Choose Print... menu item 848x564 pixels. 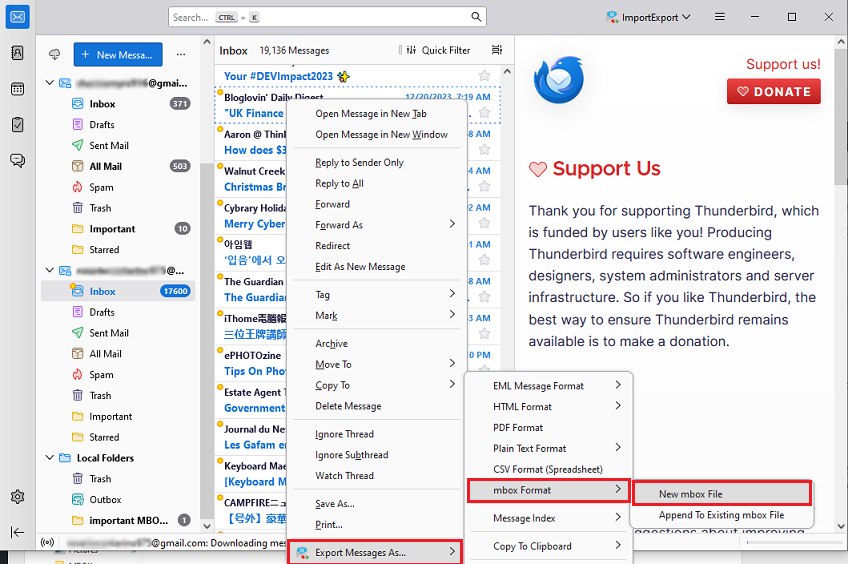click(x=376, y=525)
